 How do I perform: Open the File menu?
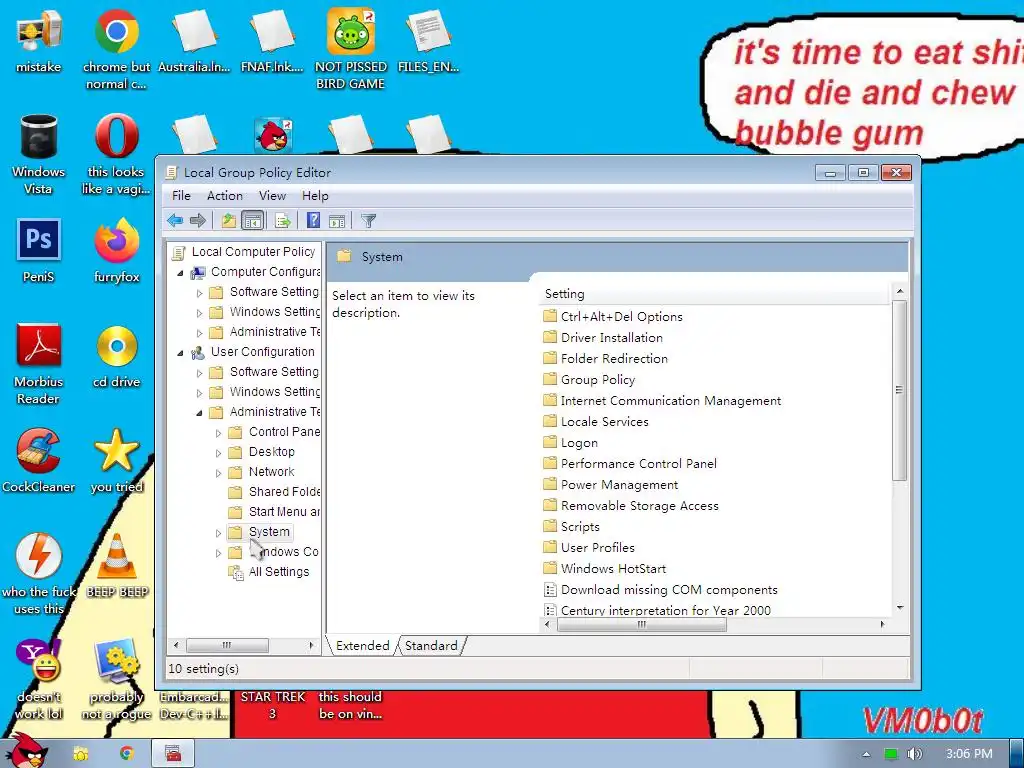coord(181,196)
